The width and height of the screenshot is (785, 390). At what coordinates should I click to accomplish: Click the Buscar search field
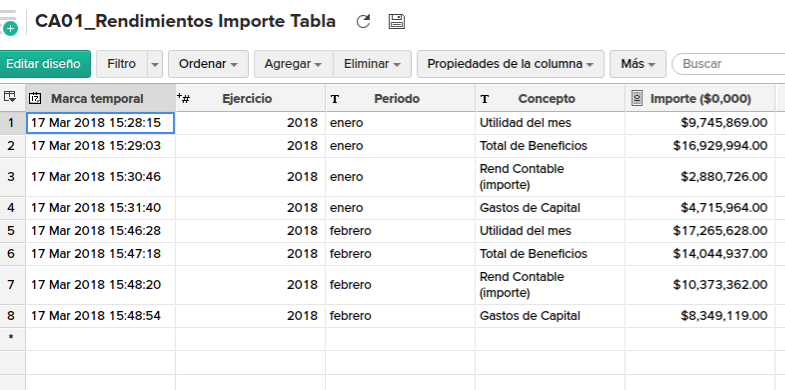point(728,64)
